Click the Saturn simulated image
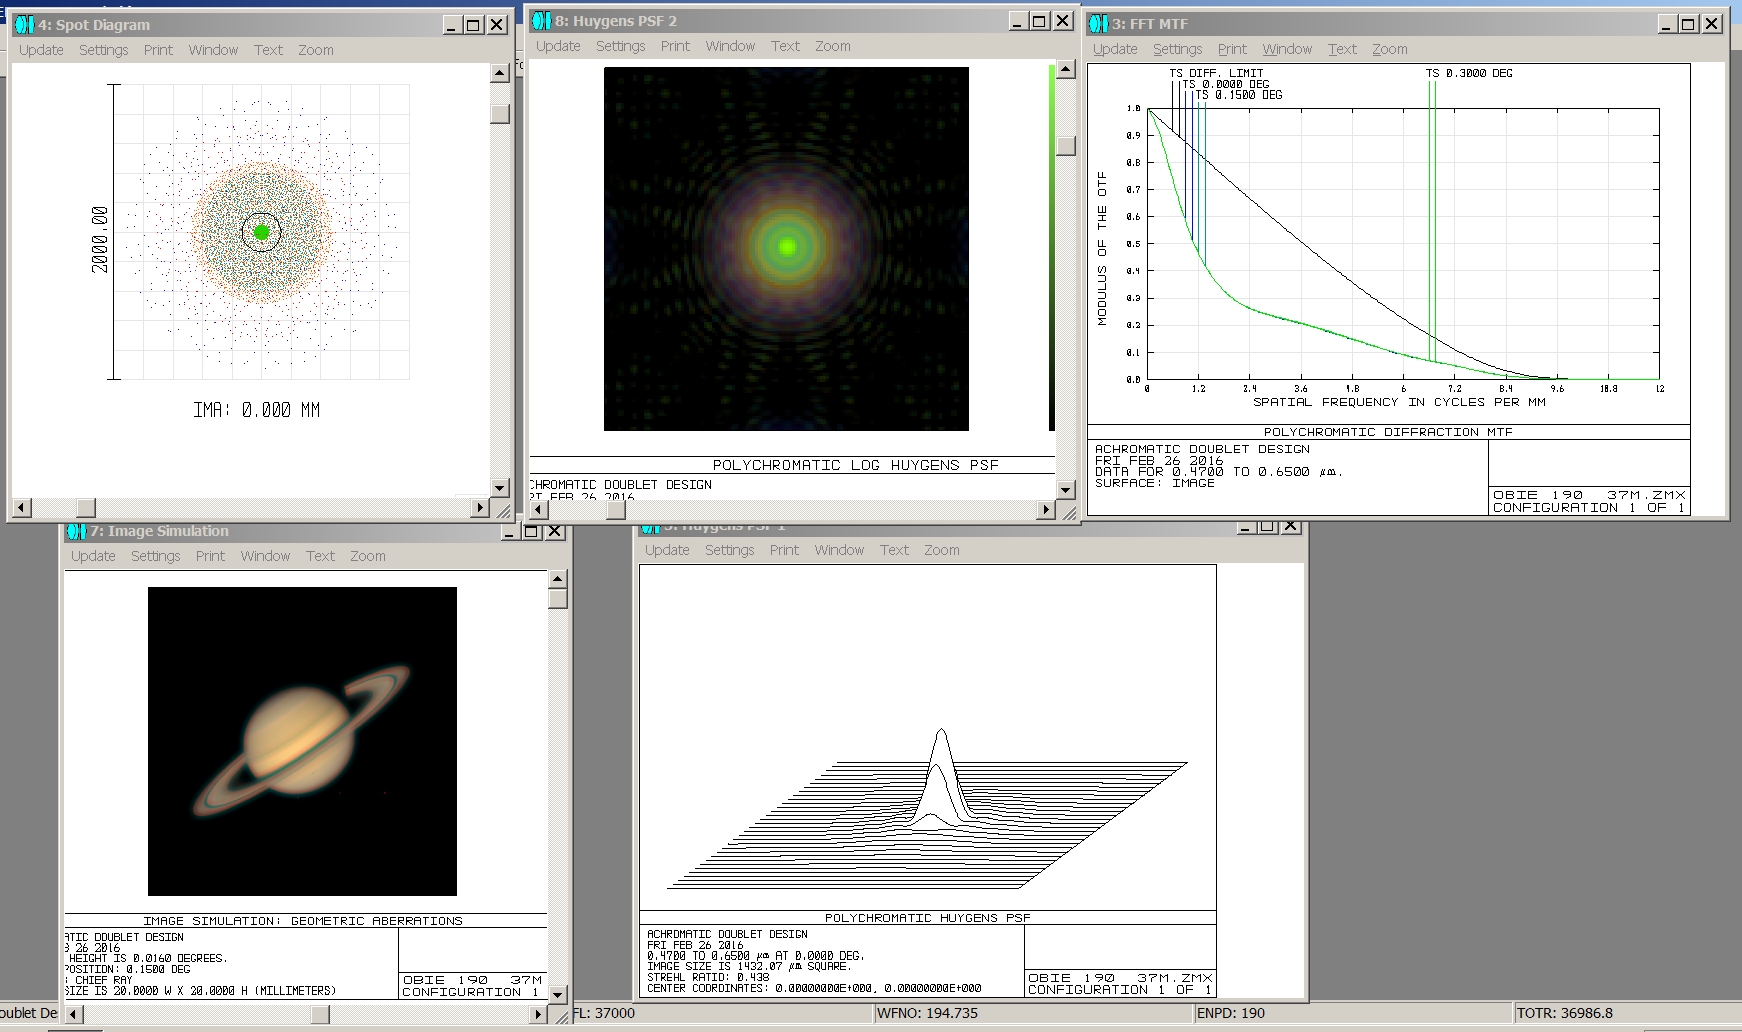 click(x=302, y=741)
